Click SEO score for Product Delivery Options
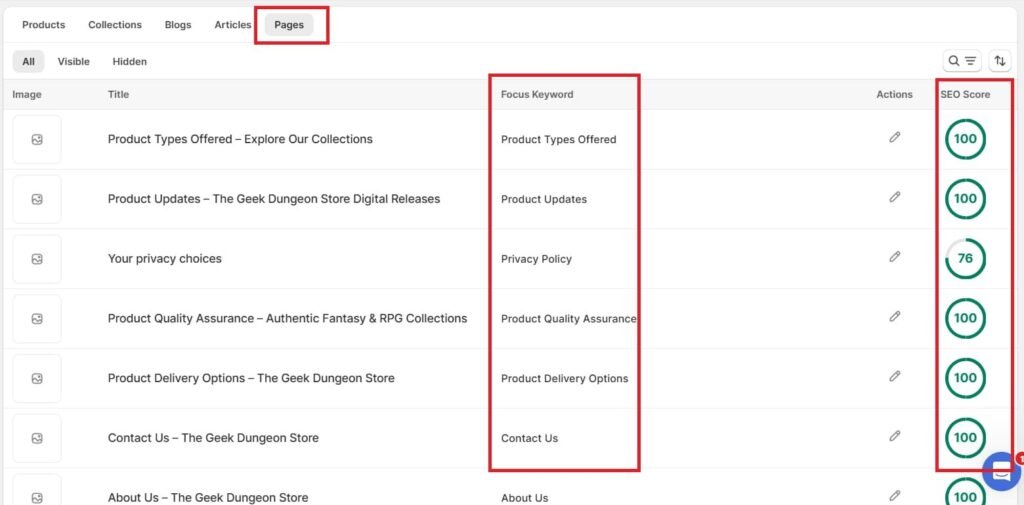Viewport: 1024px width, 505px height. click(965, 378)
